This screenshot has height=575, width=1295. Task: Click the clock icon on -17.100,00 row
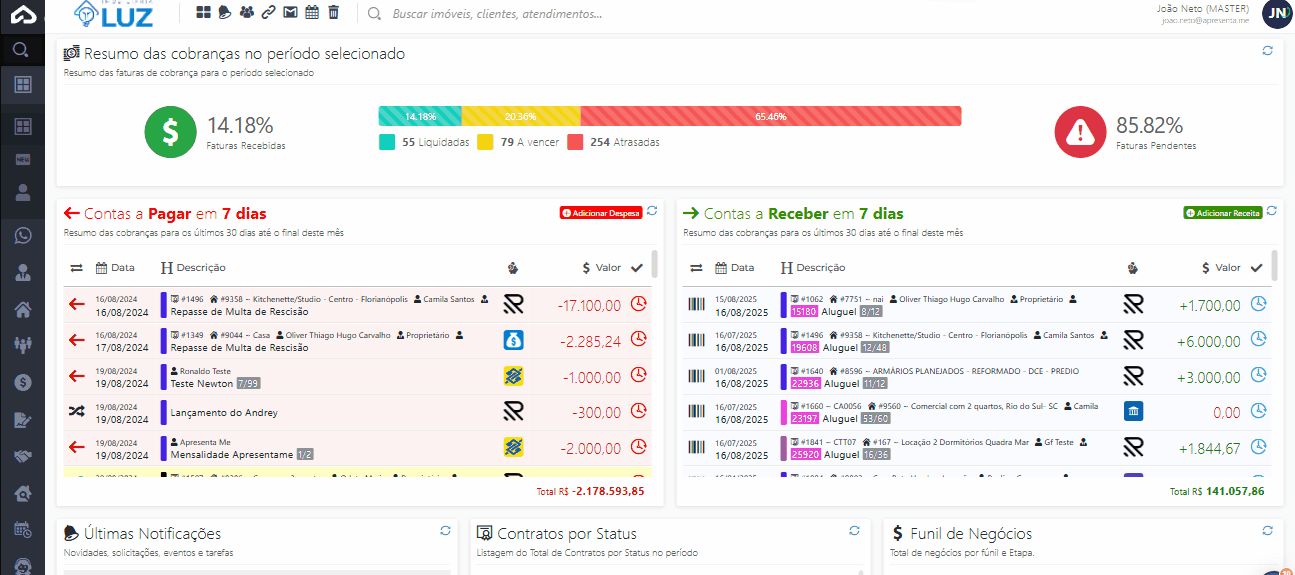point(638,304)
